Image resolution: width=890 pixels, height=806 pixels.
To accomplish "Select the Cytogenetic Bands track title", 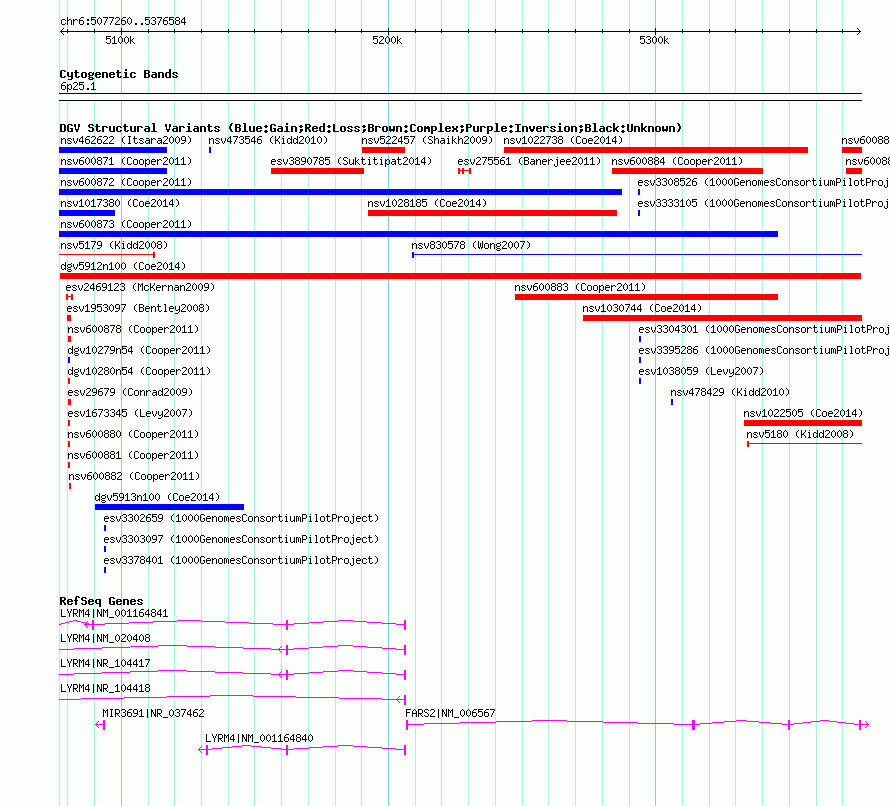I will [119, 74].
